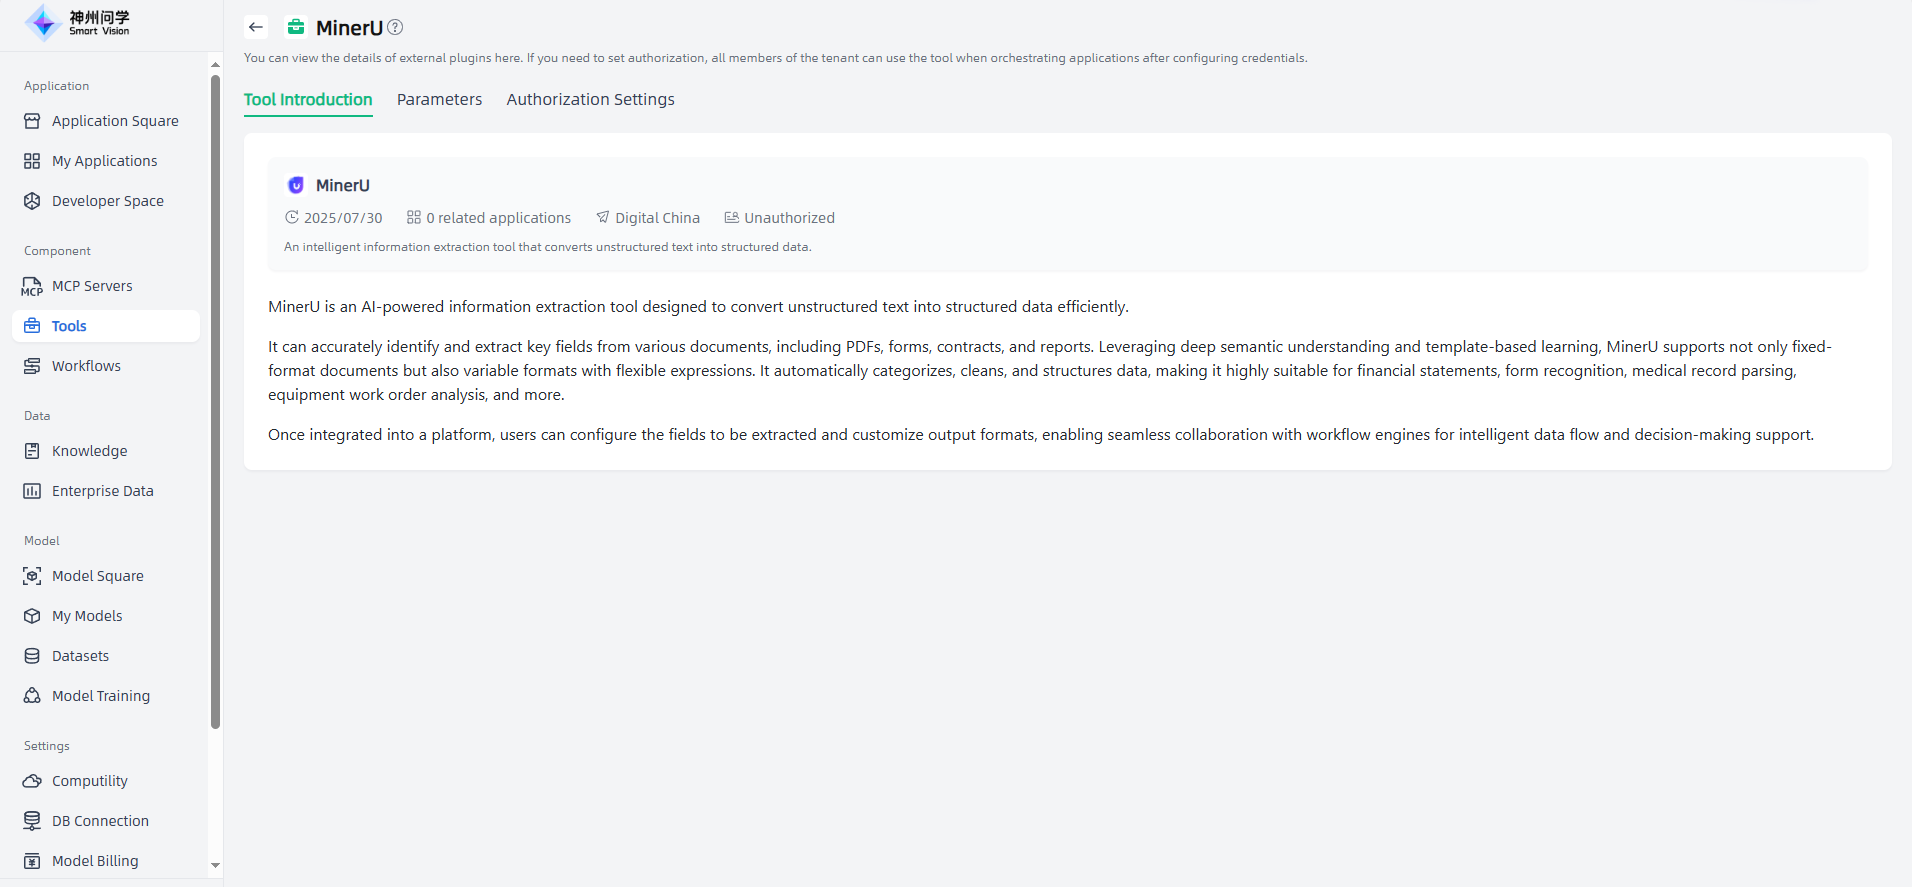The width and height of the screenshot is (1912, 887).
Task: Open Developer Space
Action: click(107, 201)
